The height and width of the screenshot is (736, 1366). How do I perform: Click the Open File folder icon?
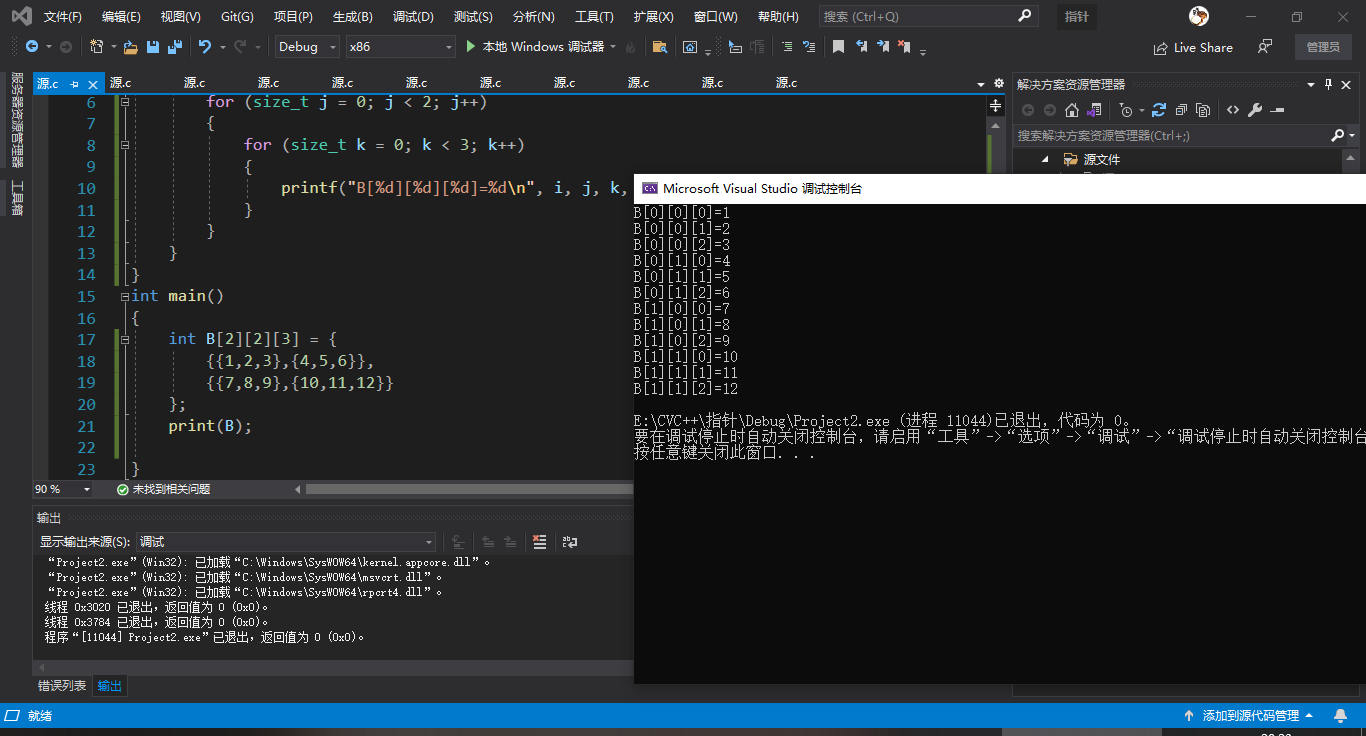point(131,47)
